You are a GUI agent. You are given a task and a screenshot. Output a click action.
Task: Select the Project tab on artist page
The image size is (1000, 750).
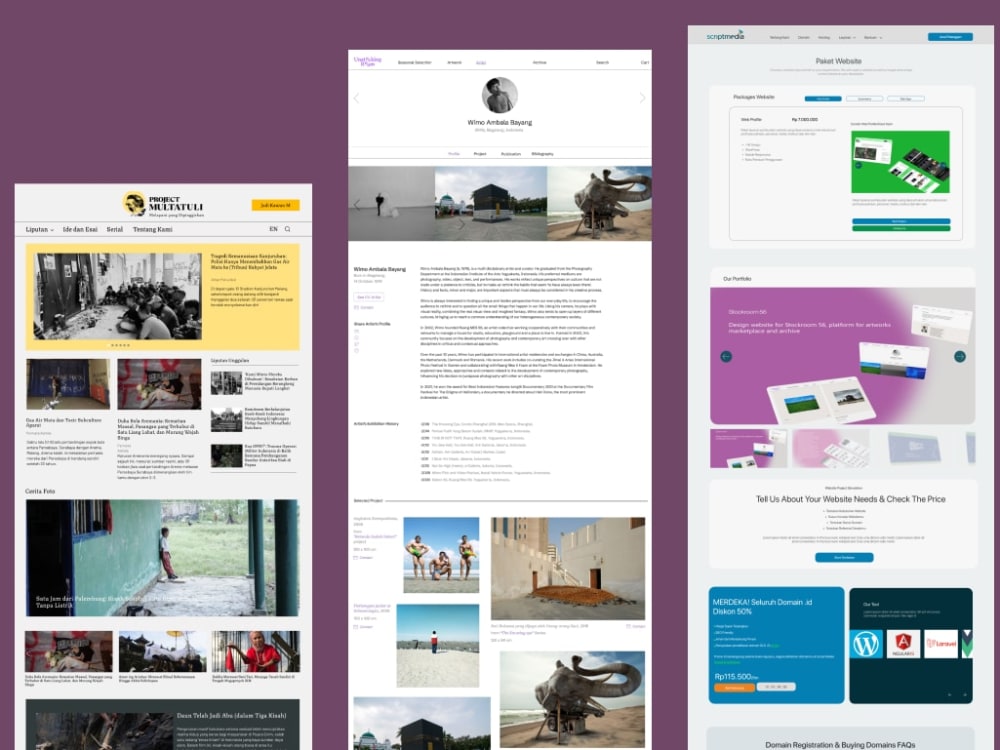(480, 154)
